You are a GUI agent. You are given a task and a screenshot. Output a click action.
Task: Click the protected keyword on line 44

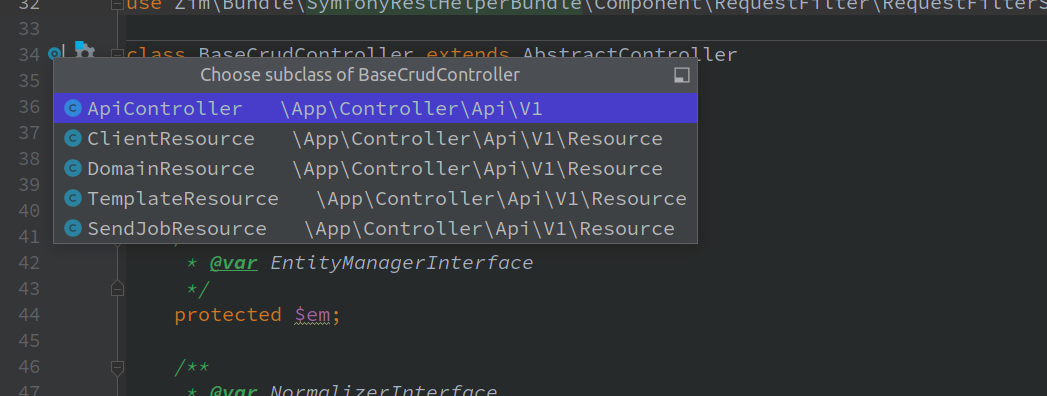pyautogui.click(x=228, y=315)
